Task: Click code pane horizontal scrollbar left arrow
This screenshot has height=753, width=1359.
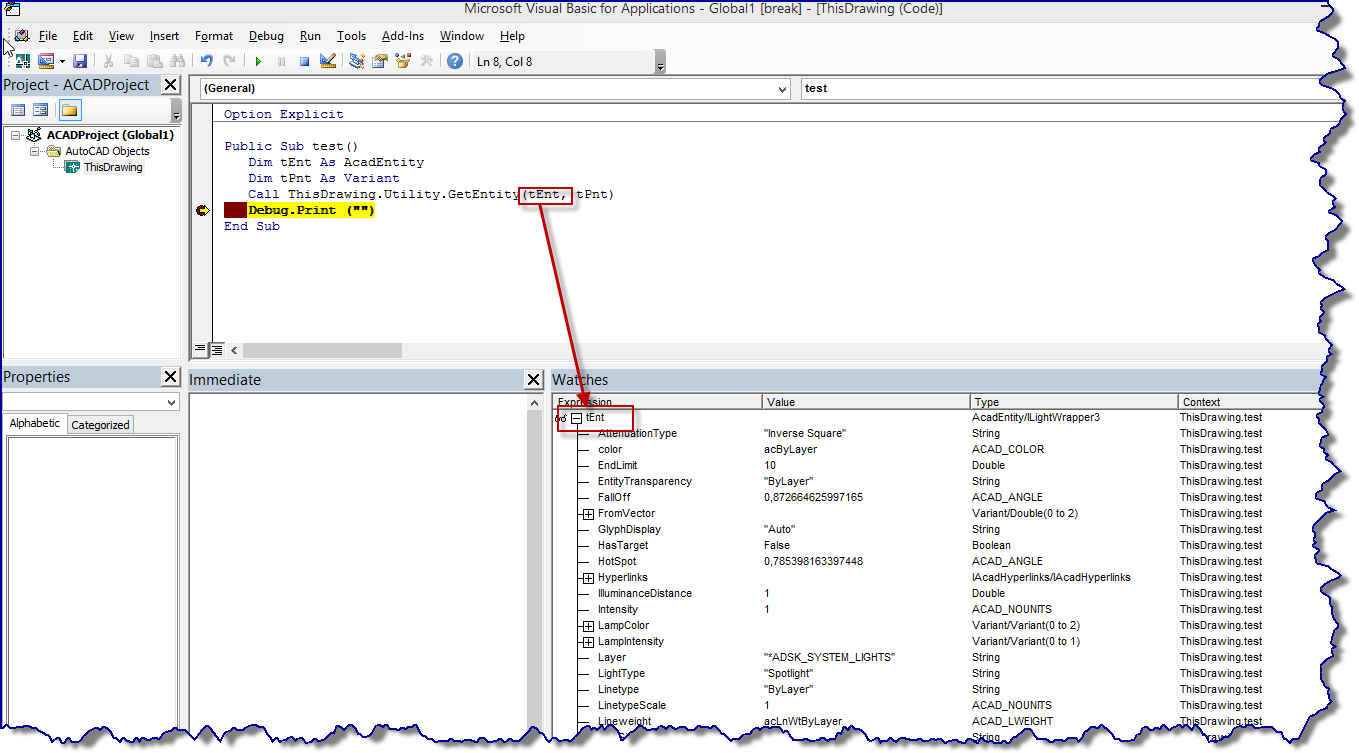Action: pos(234,350)
